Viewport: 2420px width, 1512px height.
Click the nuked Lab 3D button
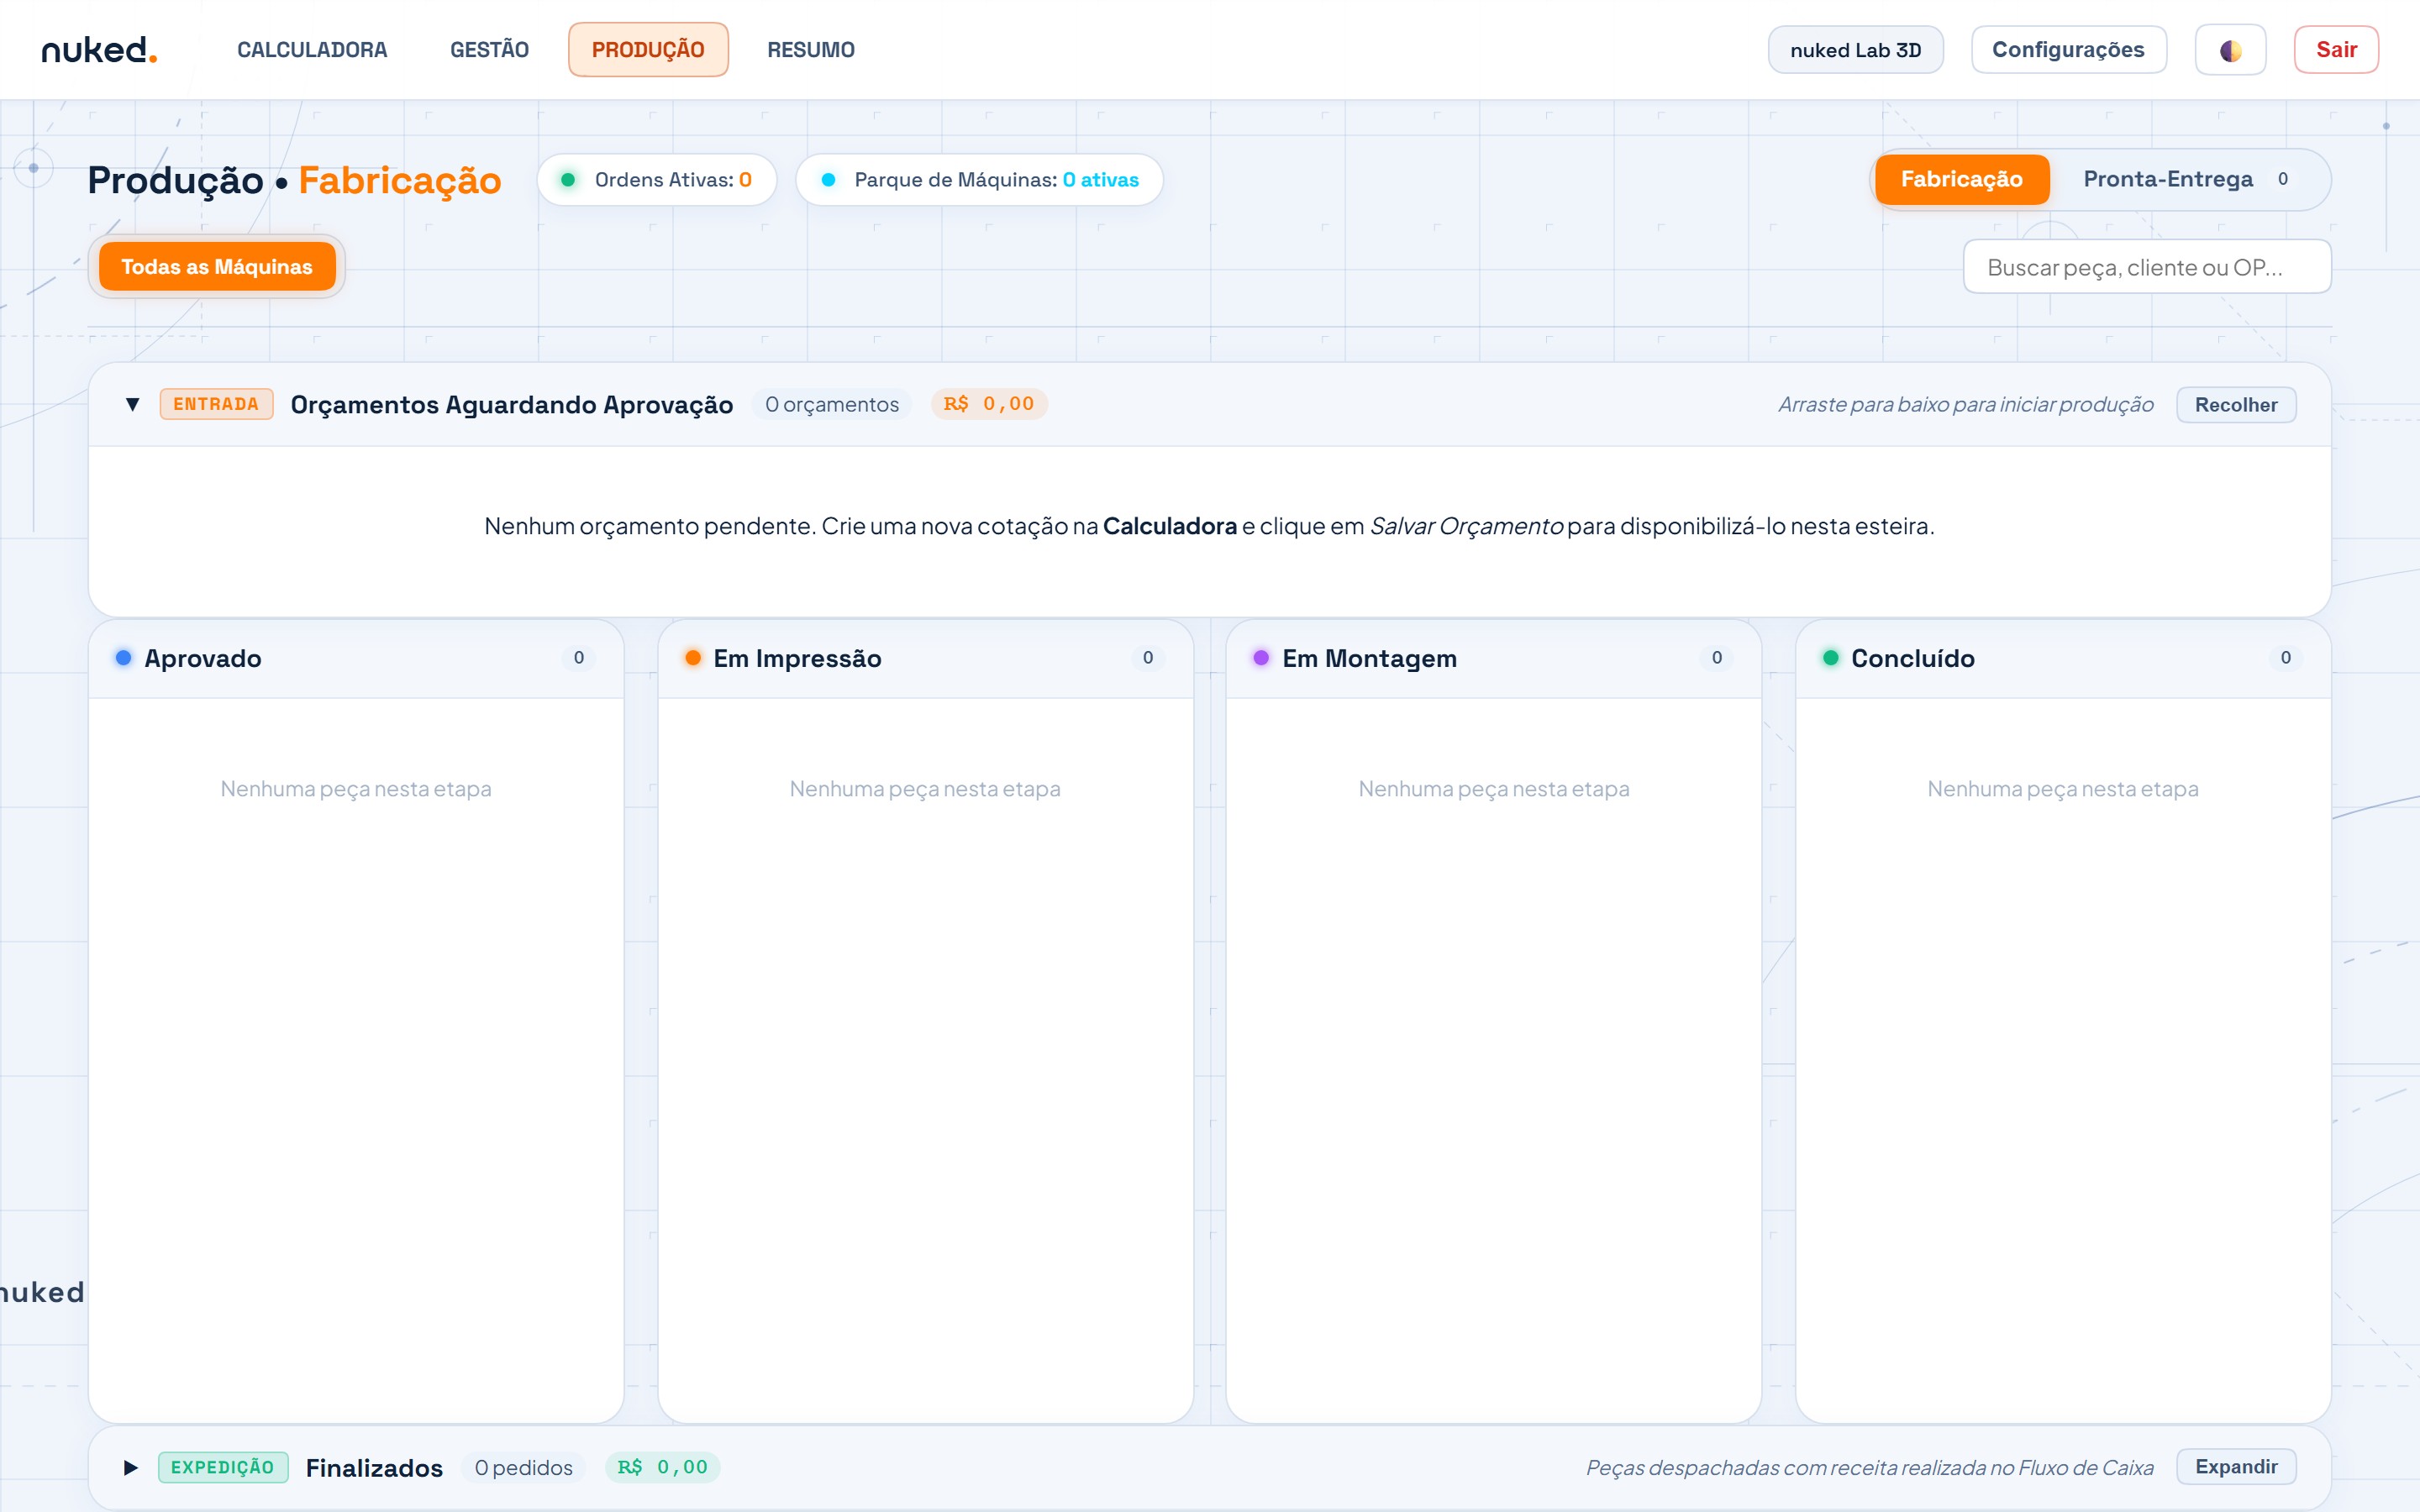[1855, 50]
